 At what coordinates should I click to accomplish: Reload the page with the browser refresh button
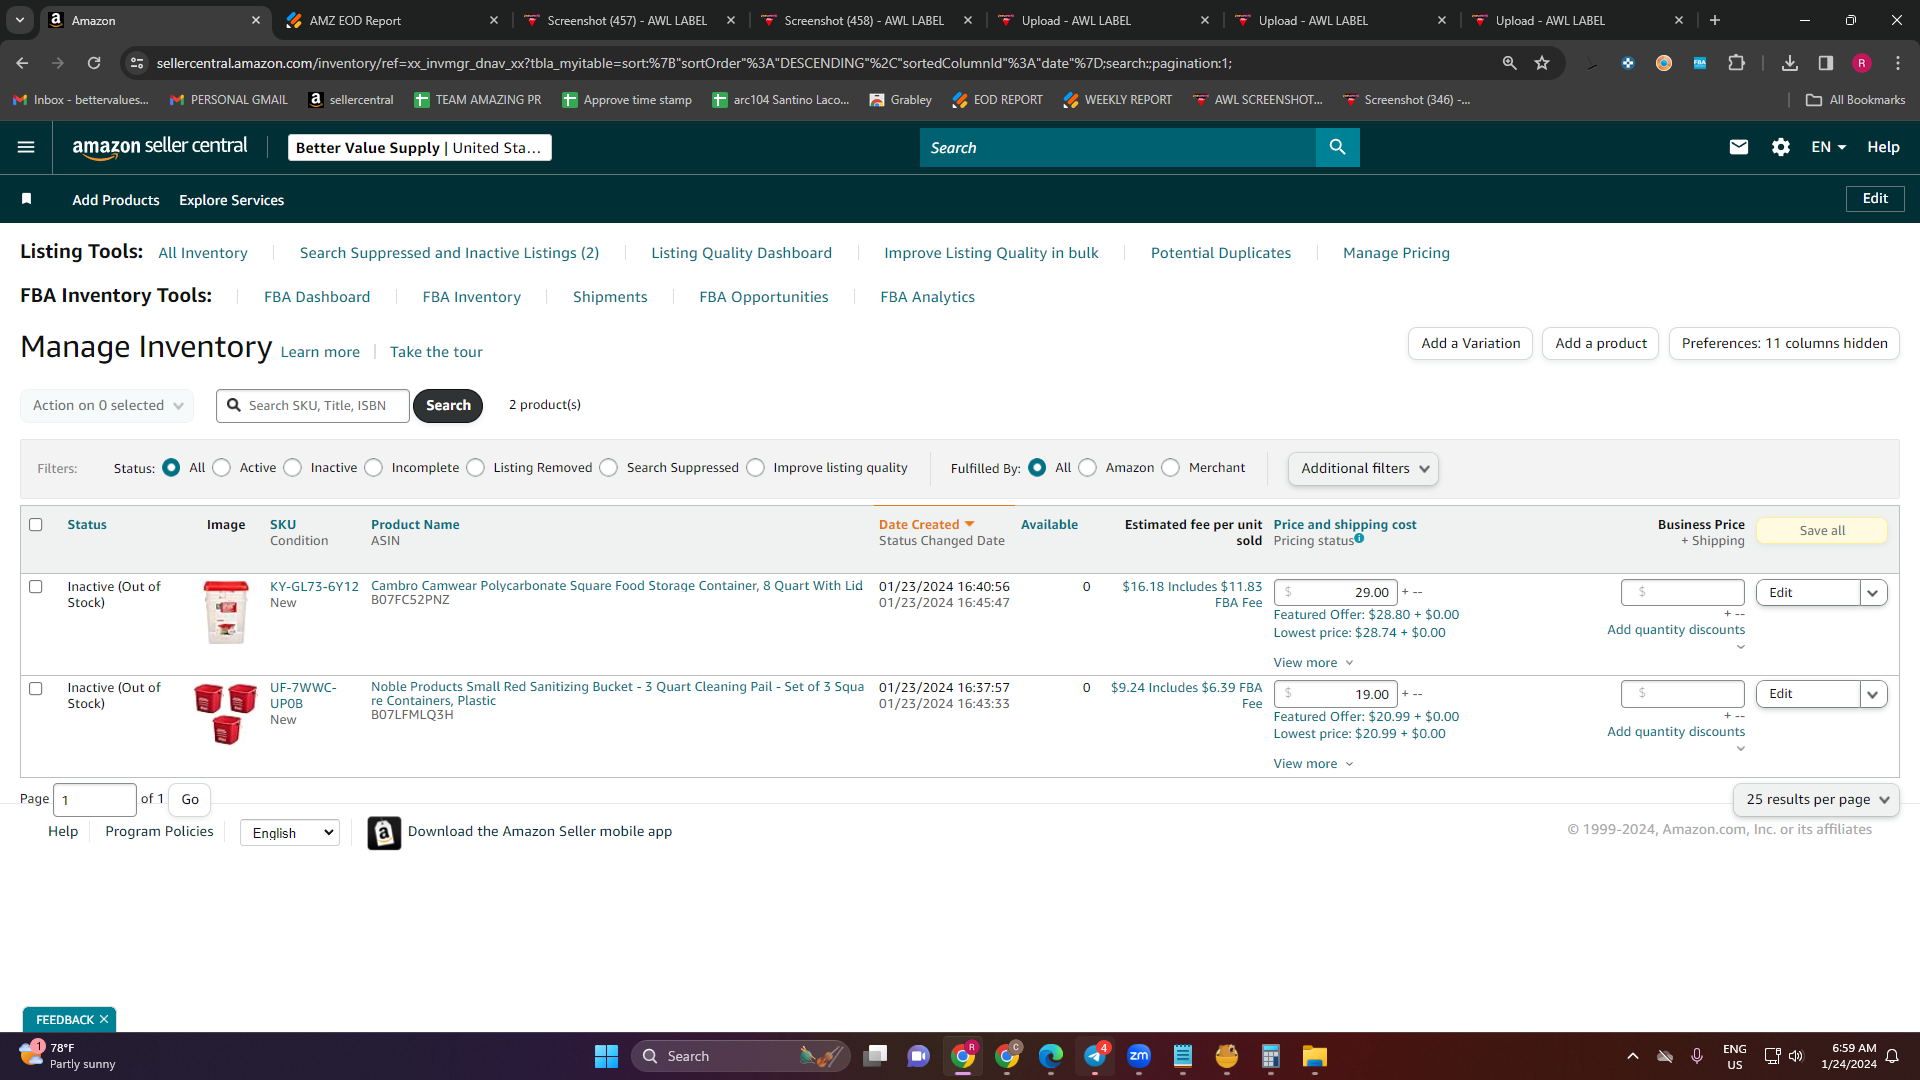point(94,63)
